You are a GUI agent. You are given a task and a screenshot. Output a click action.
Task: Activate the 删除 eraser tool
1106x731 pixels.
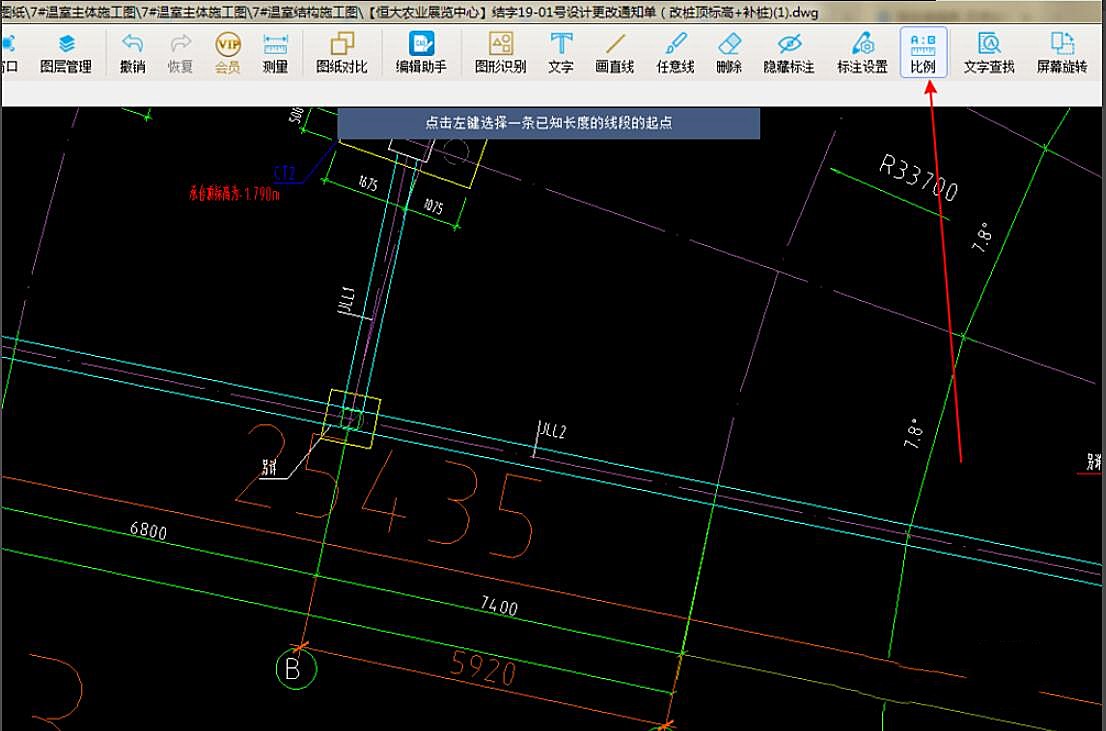pos(729,53)
